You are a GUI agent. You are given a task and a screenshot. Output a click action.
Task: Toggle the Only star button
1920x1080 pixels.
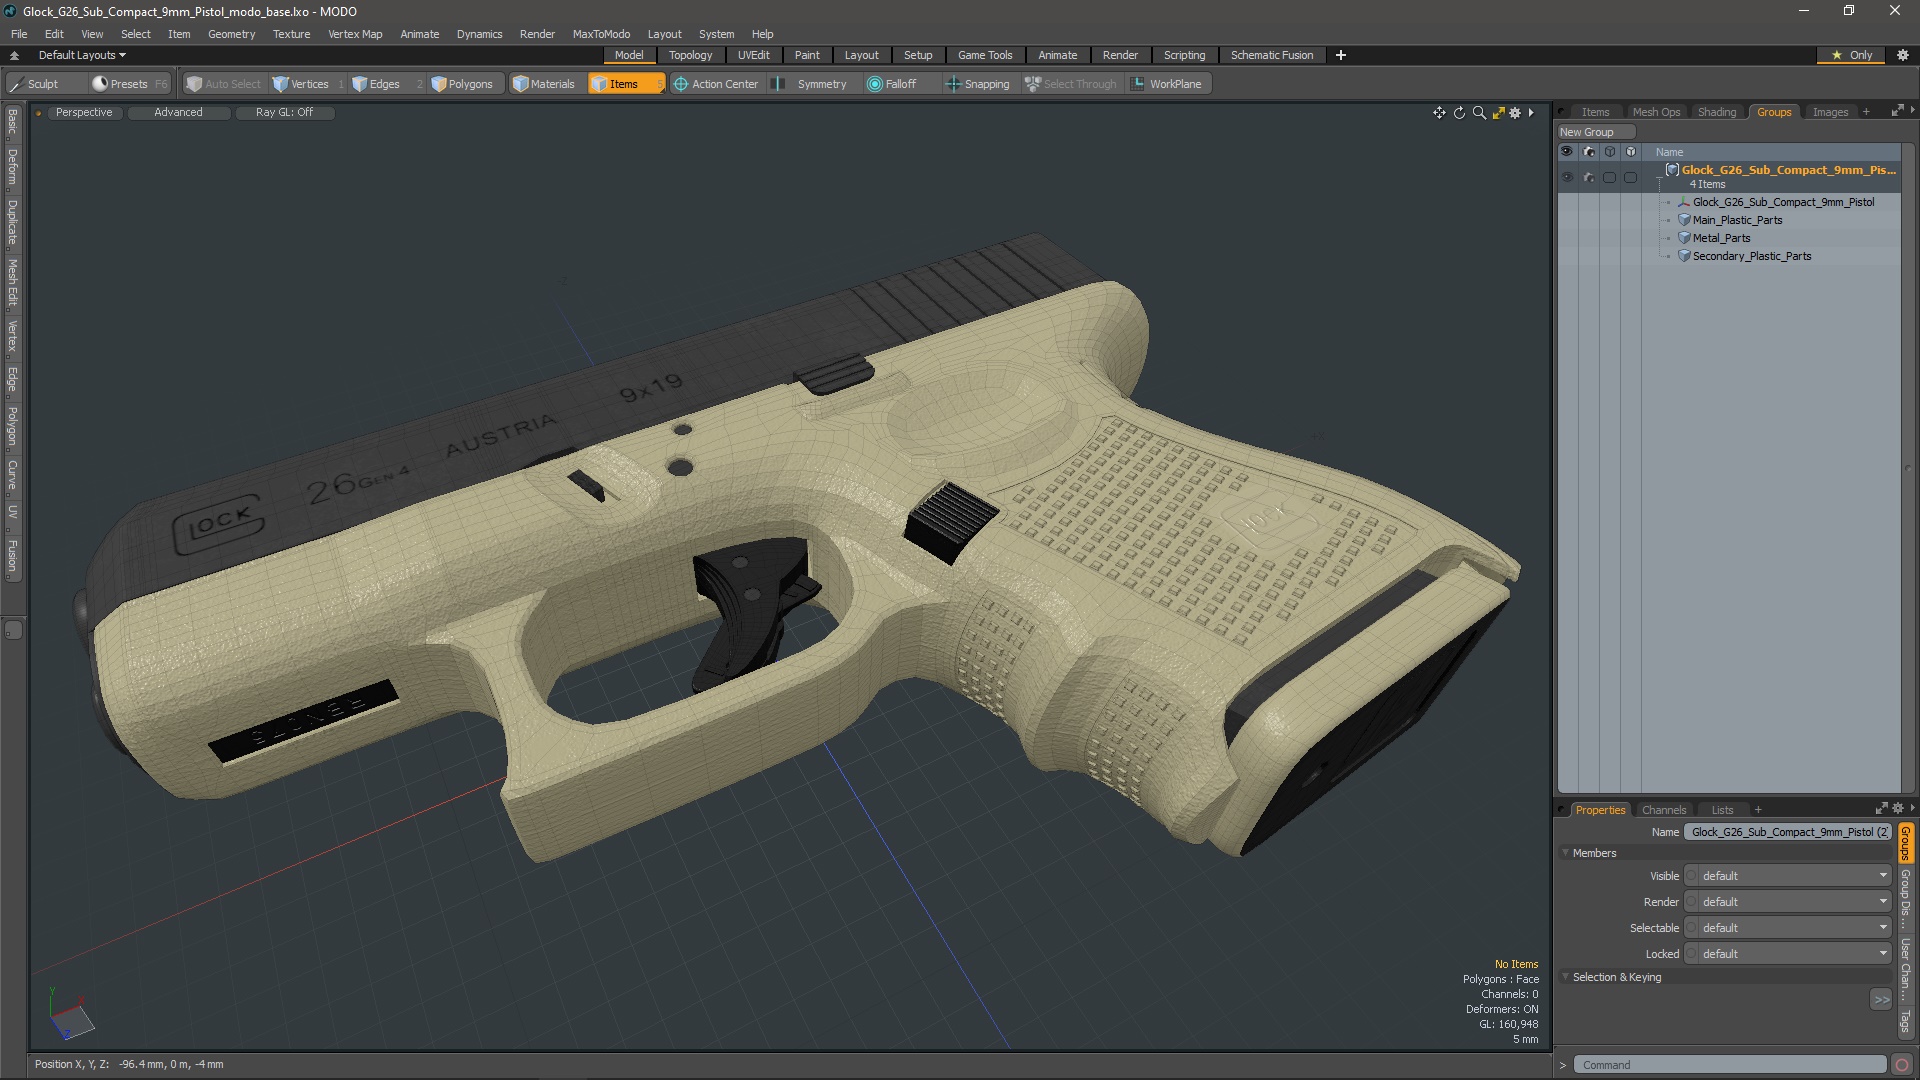[x=1851, y=55]
